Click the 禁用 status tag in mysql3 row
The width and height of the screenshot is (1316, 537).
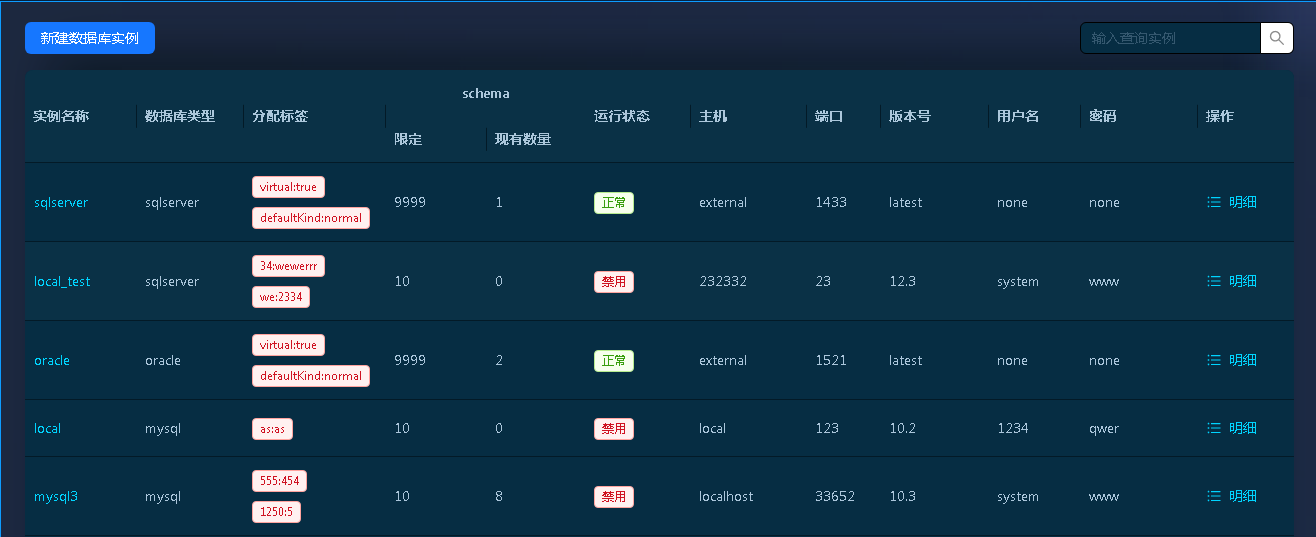tap(614, 496)
